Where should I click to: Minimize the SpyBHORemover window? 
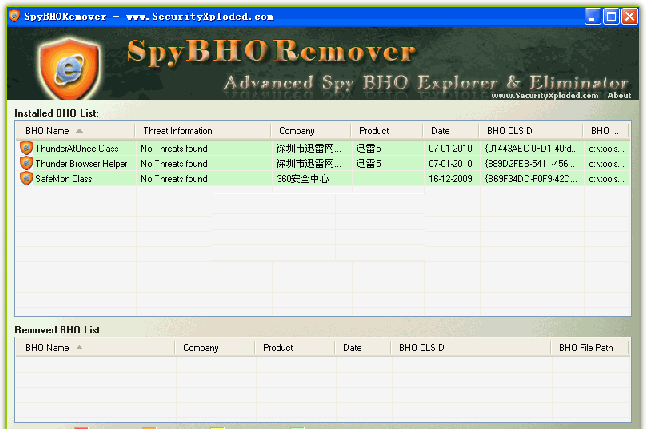592,16
